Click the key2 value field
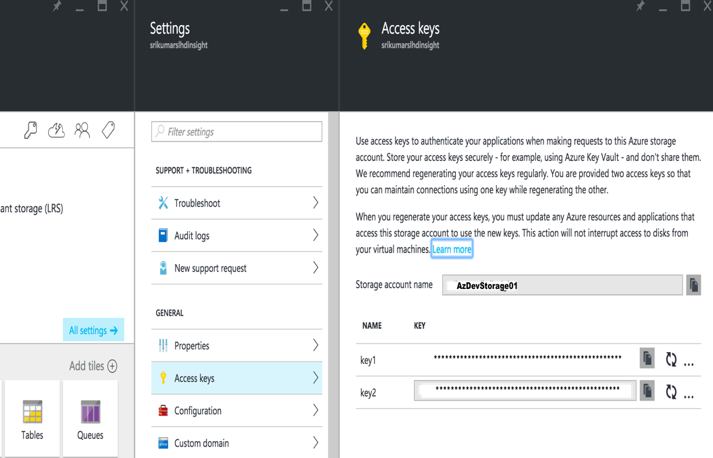The height and width of the screenshot is (458, 713). pos(525,391)
